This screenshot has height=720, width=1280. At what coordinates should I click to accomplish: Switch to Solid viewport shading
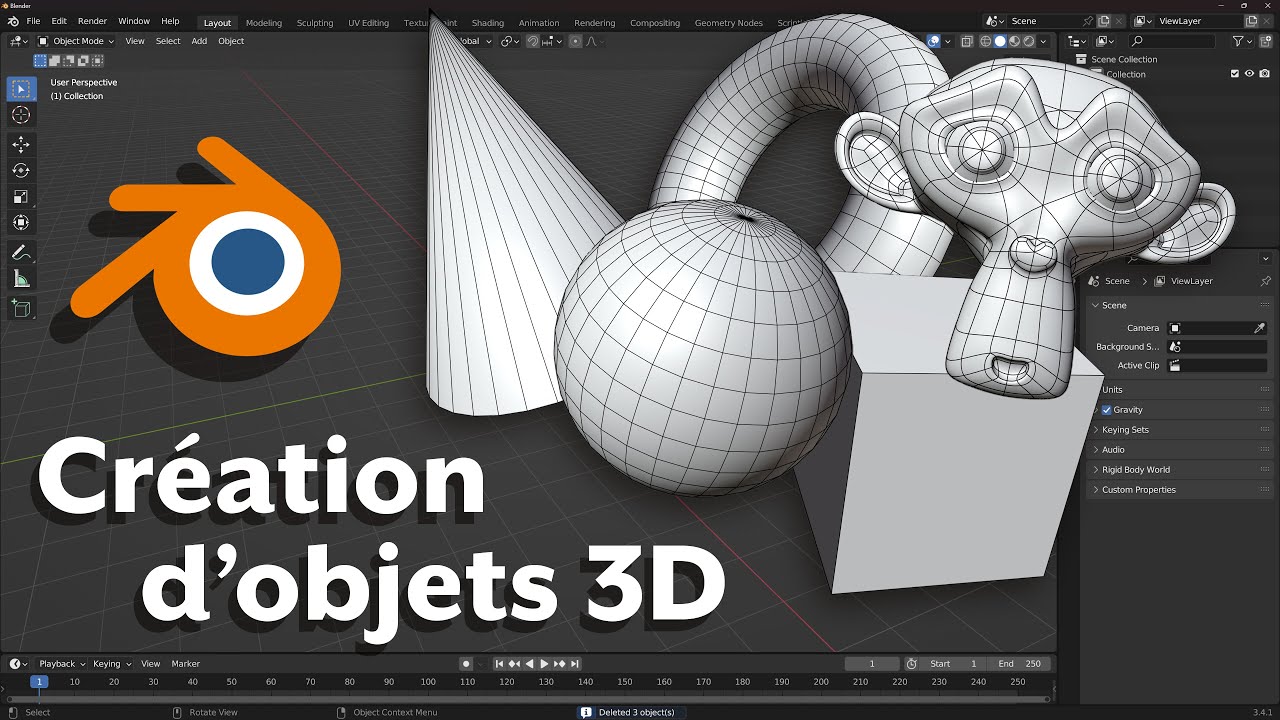point(1000,41)
